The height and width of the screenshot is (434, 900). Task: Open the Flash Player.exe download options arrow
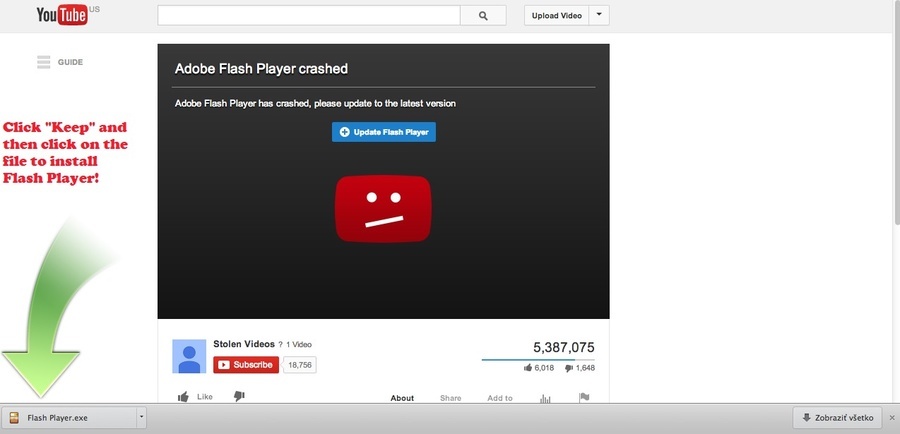pos(141,418)
